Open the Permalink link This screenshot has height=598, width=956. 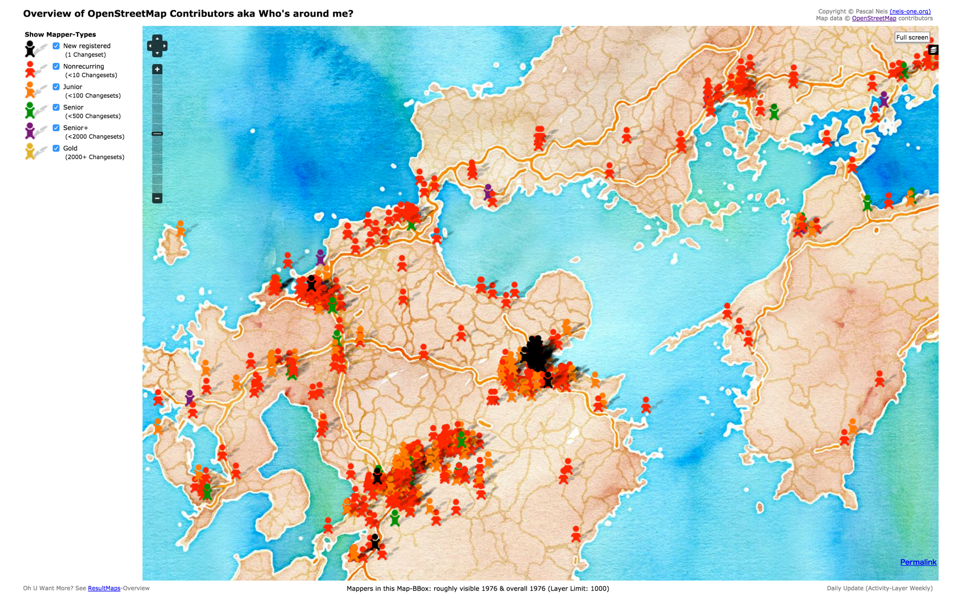(918, 562)
